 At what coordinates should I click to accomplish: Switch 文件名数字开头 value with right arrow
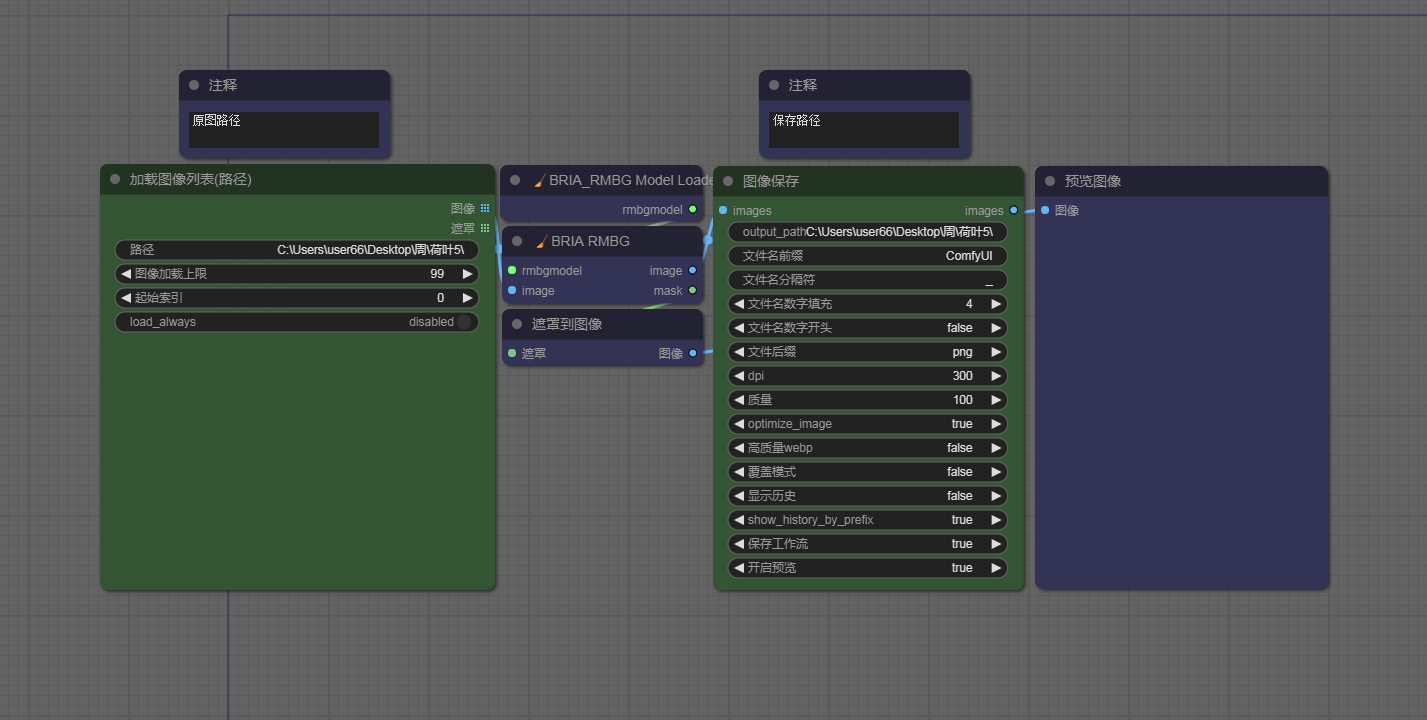tap(996, 328)
